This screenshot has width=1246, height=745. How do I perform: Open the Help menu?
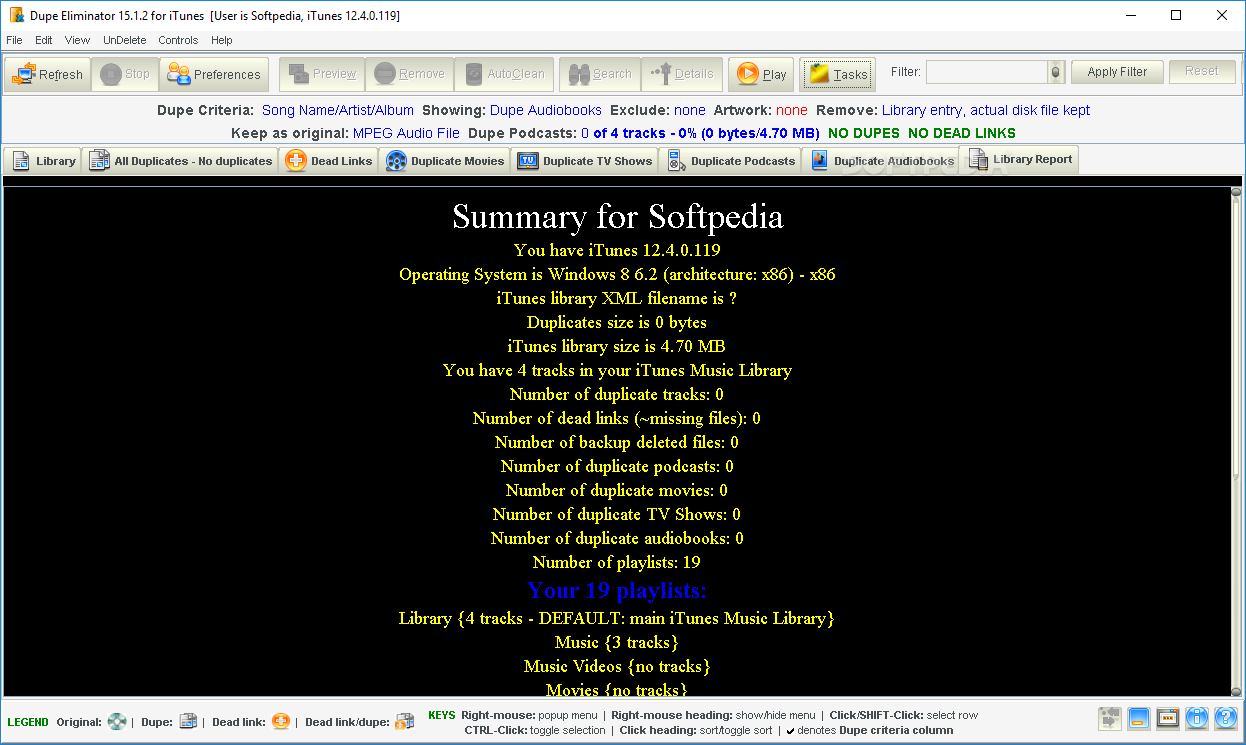coord(222,40)
